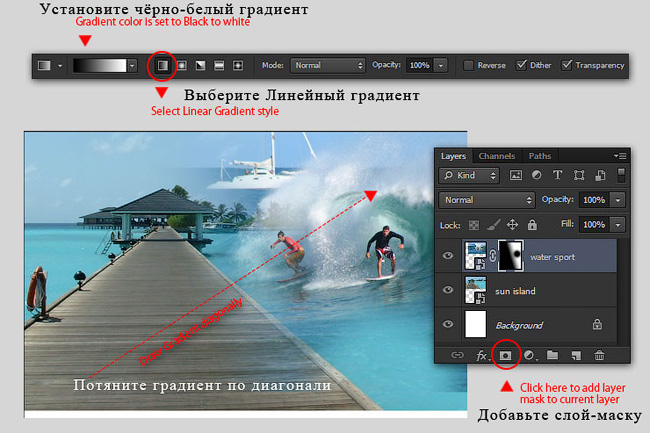The image size is (650, 433).
Task: Hide the sun island layer
Action: [448, 290]
